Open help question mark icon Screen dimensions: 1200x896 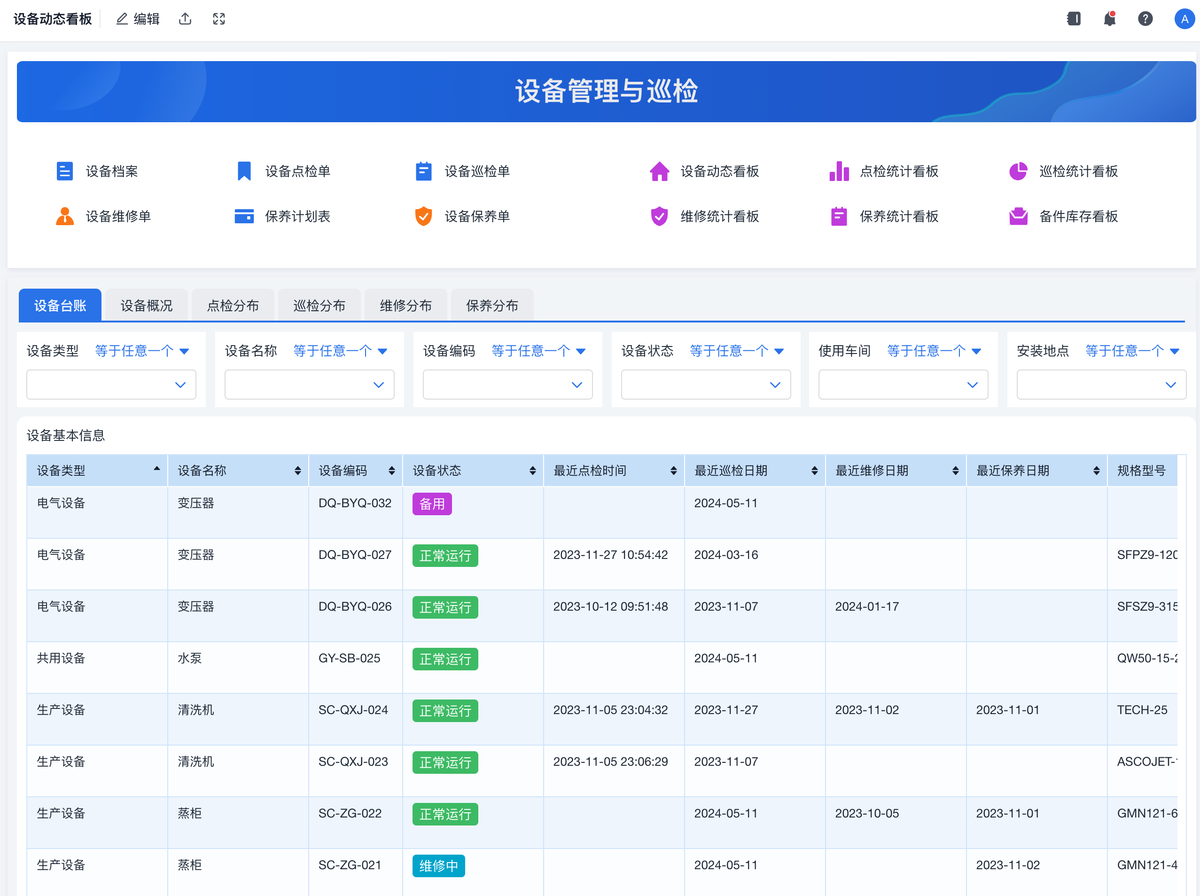pyautogui.click(x=1145, y=19)
